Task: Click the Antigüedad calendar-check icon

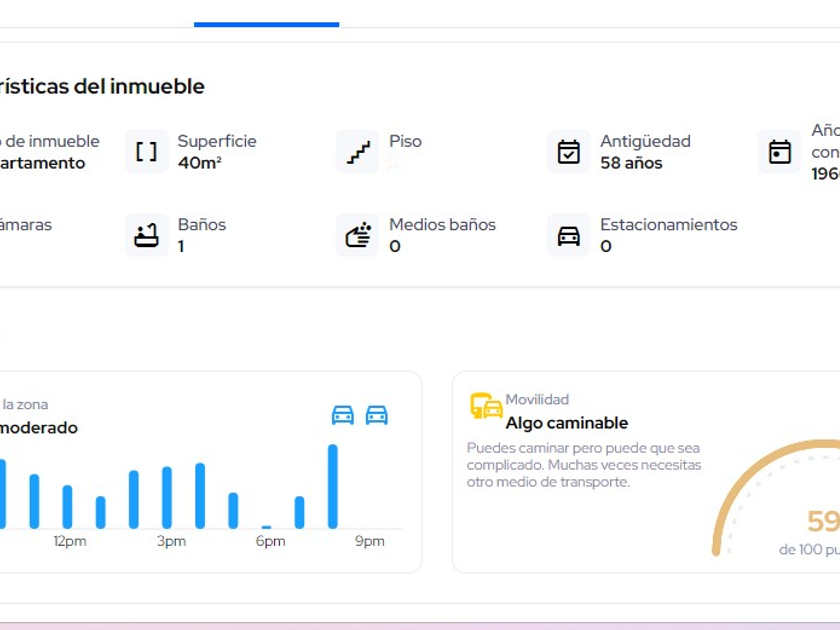Action: (x=568, y=152)
